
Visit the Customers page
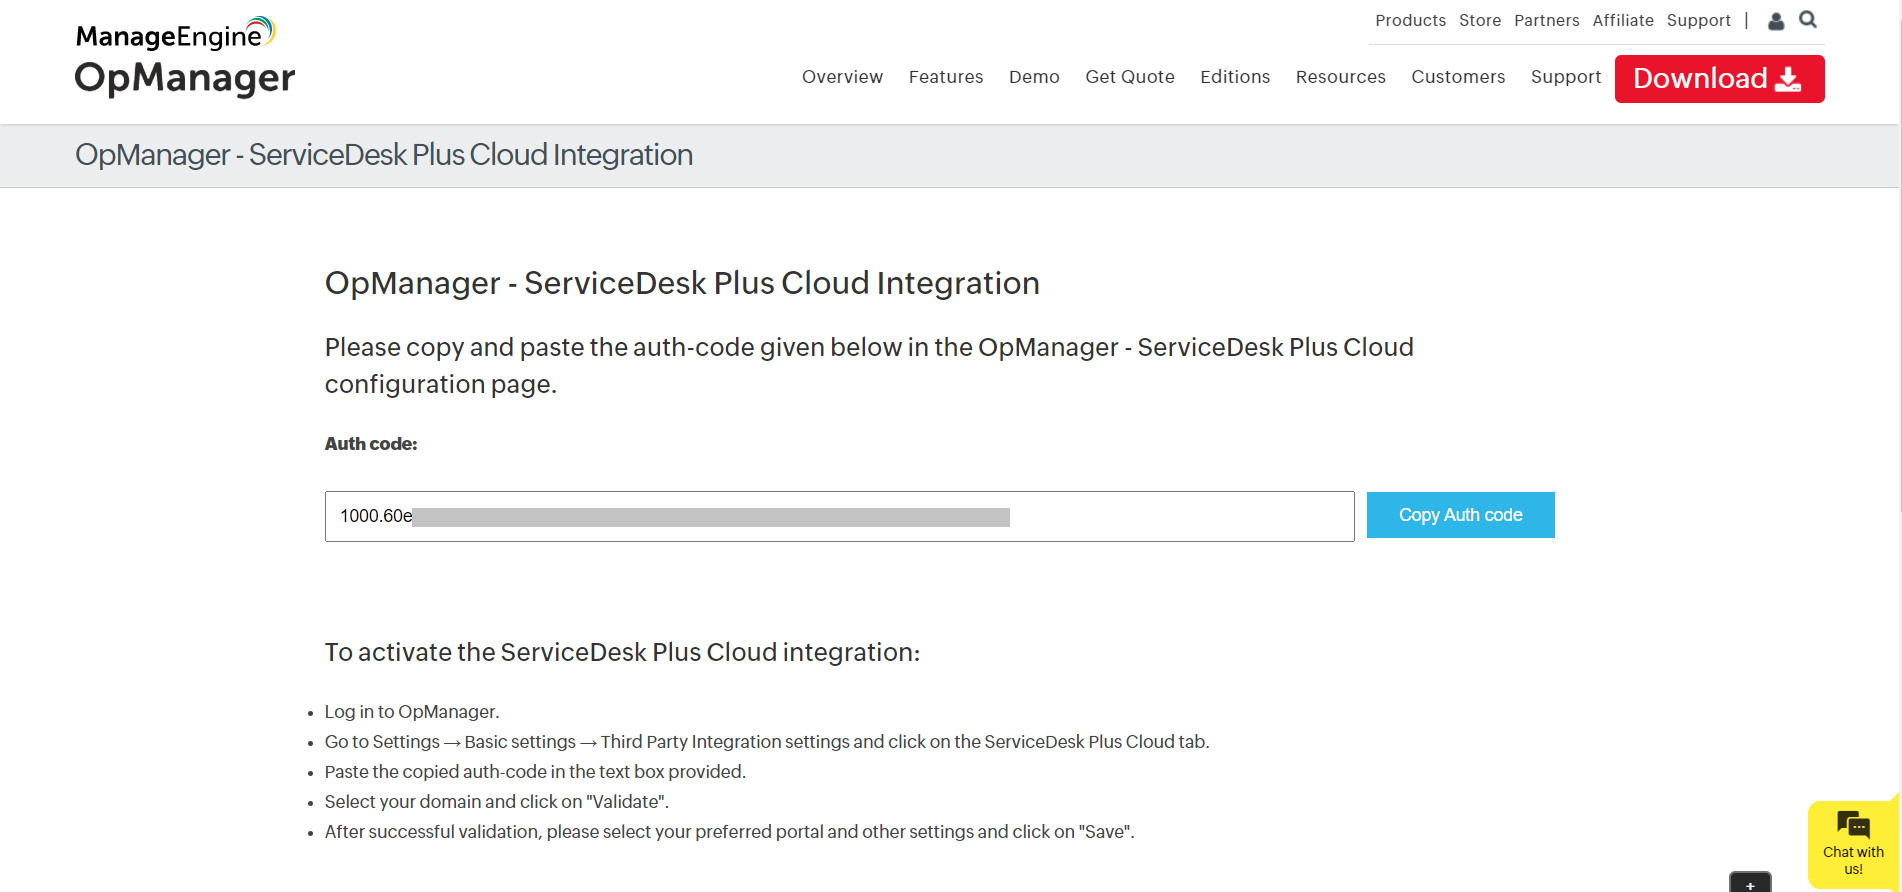tap(1458, 77)
